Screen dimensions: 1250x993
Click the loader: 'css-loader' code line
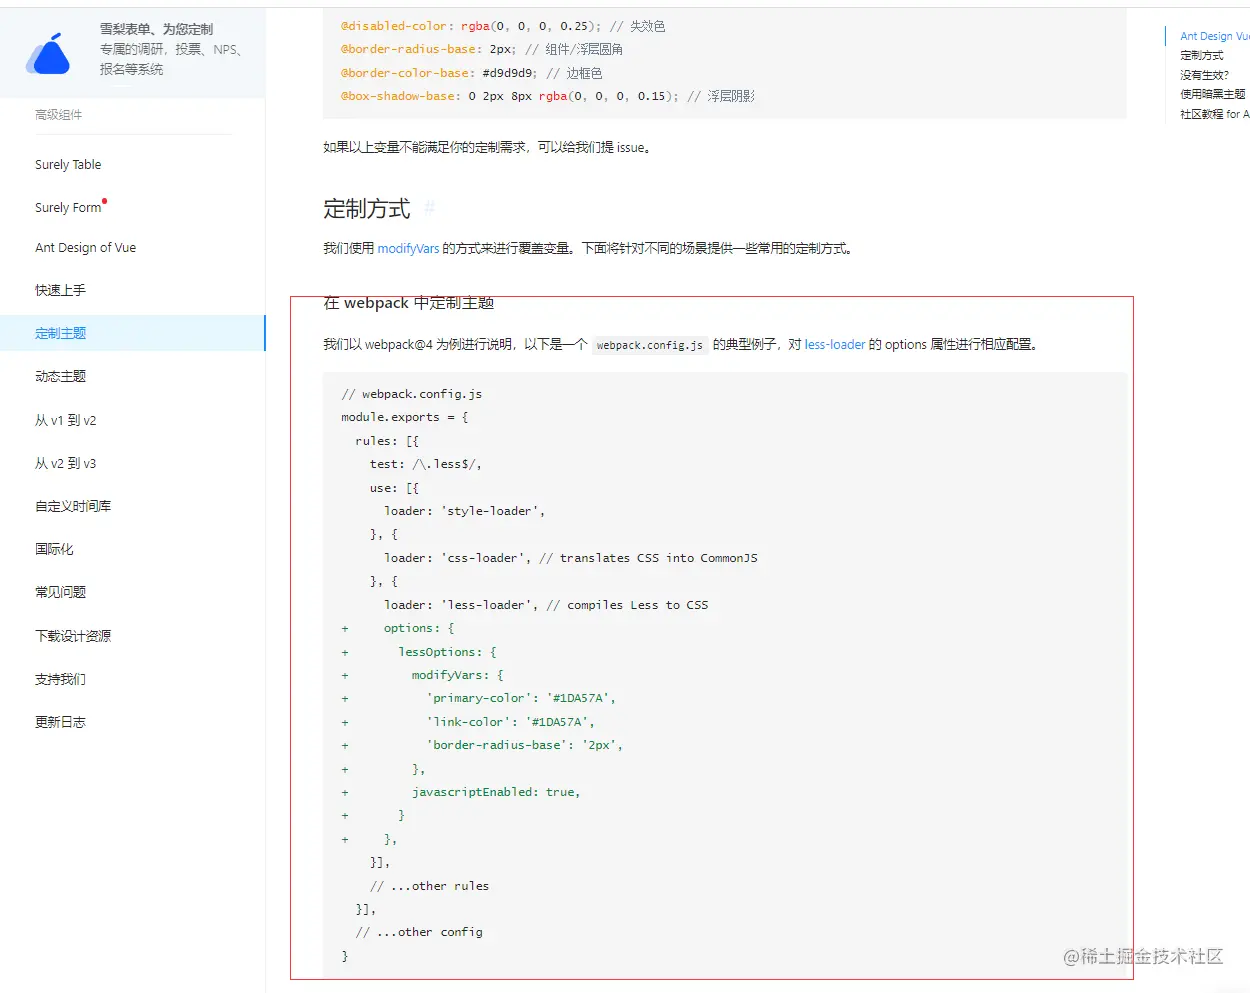(571, 558)
